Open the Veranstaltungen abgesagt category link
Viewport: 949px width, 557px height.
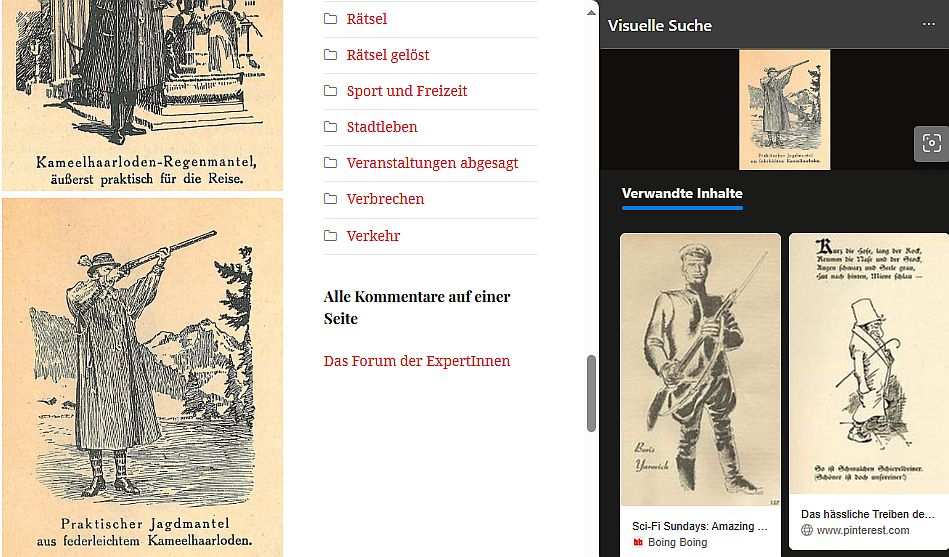click(432, 163)
